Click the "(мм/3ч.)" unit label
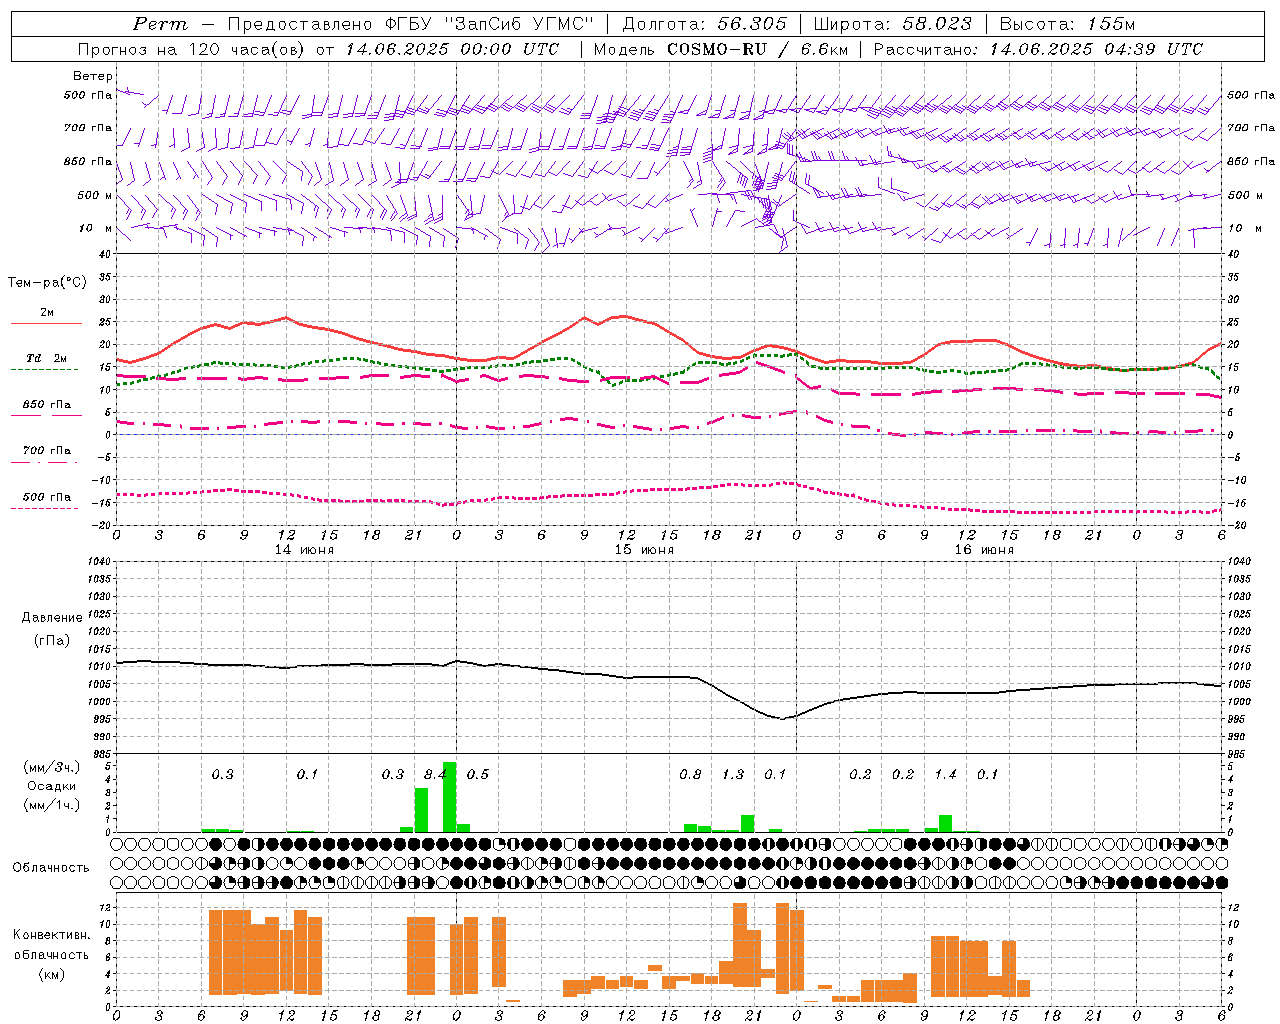Viewport: 1280px width, 1024px height. coord(51,767)
